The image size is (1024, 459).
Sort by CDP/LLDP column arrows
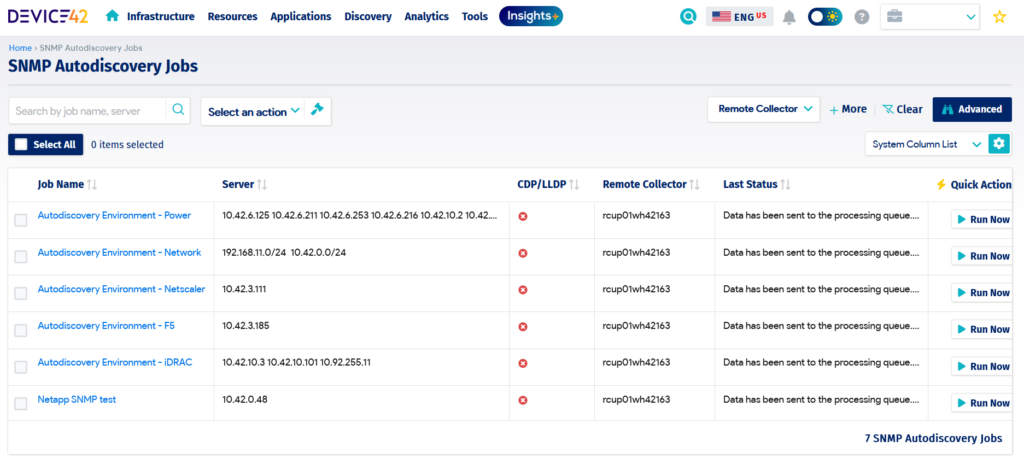click(x=574, y=185)
